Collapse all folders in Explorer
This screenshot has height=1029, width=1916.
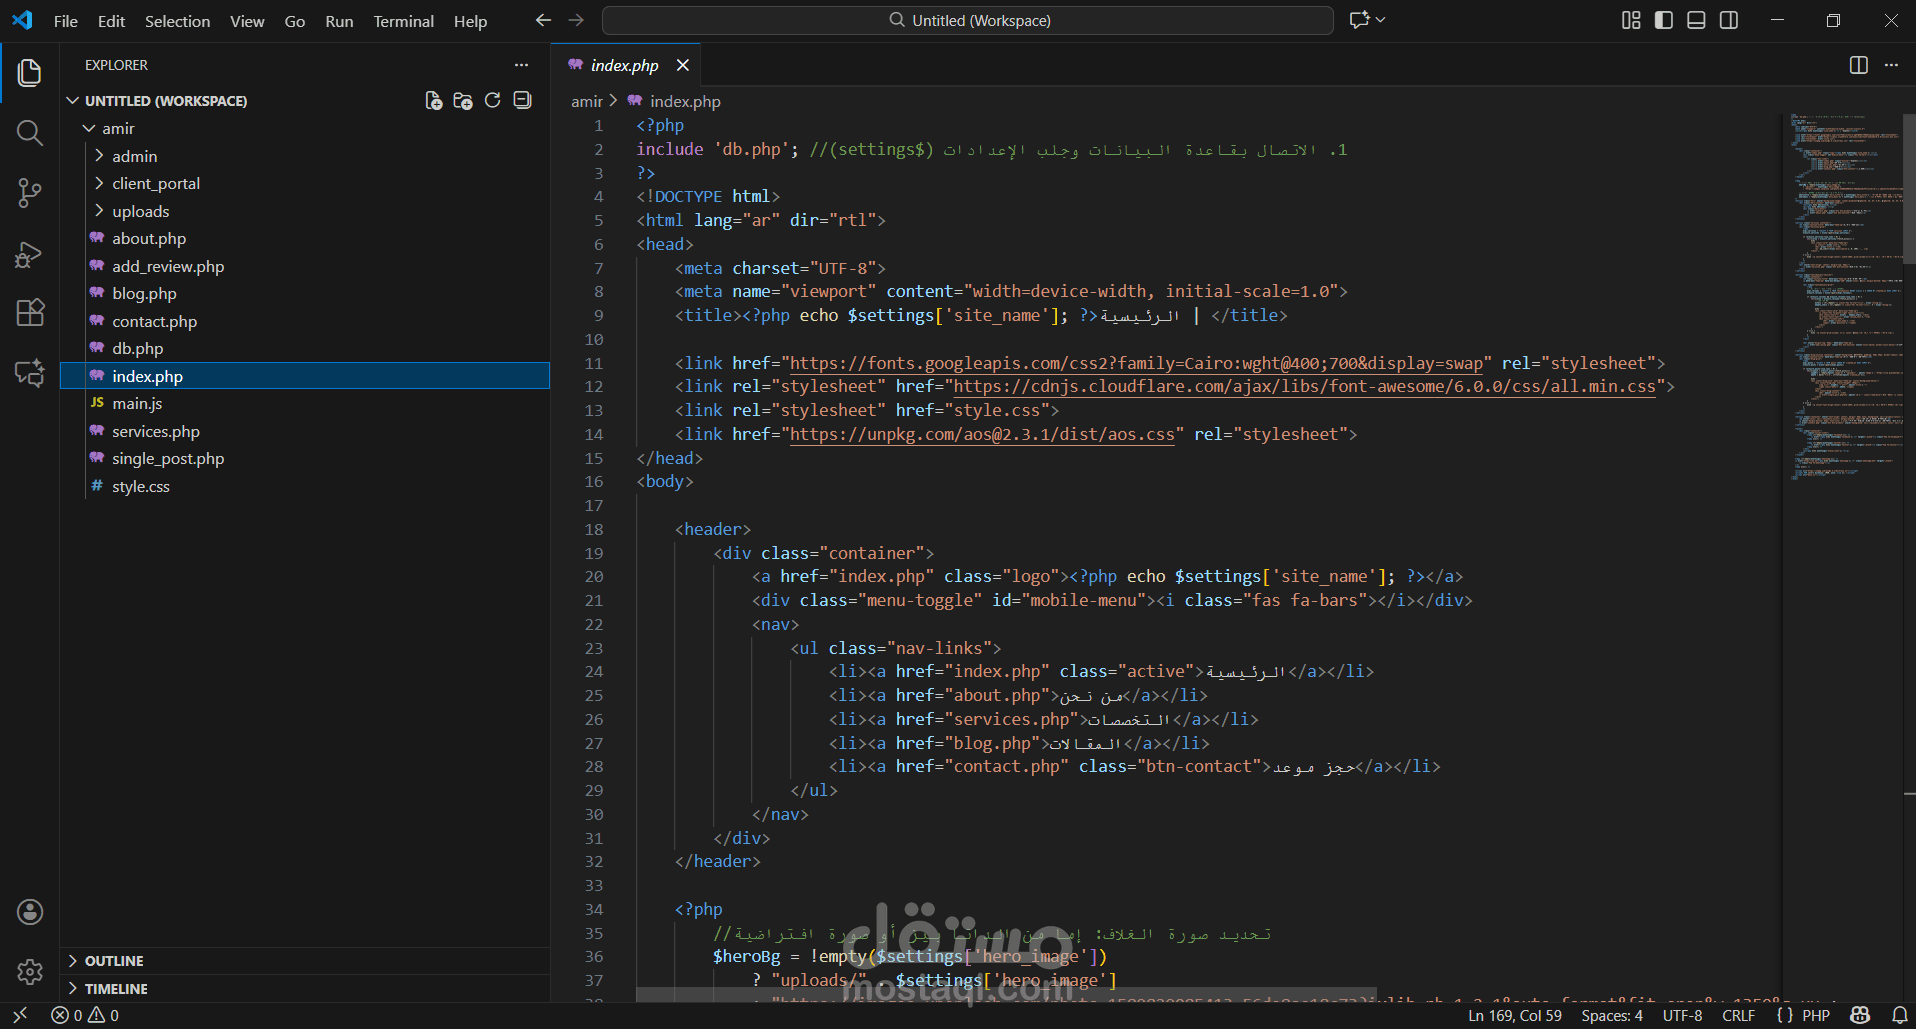coord(522,101)
